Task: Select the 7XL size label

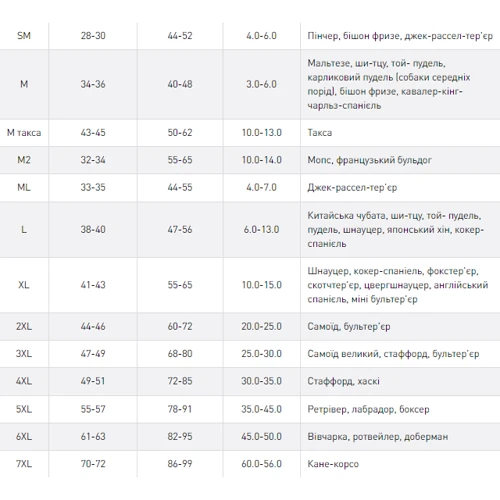Action: tap(24, 464)
